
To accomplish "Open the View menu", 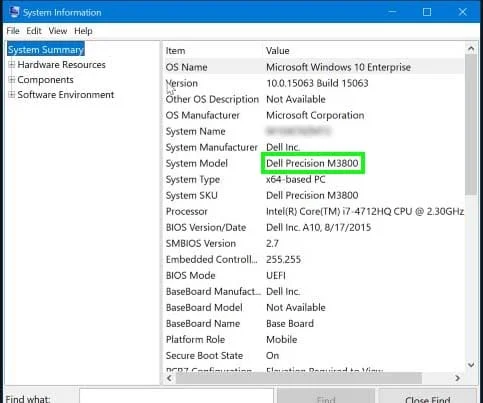I will (x=58, y=31).
